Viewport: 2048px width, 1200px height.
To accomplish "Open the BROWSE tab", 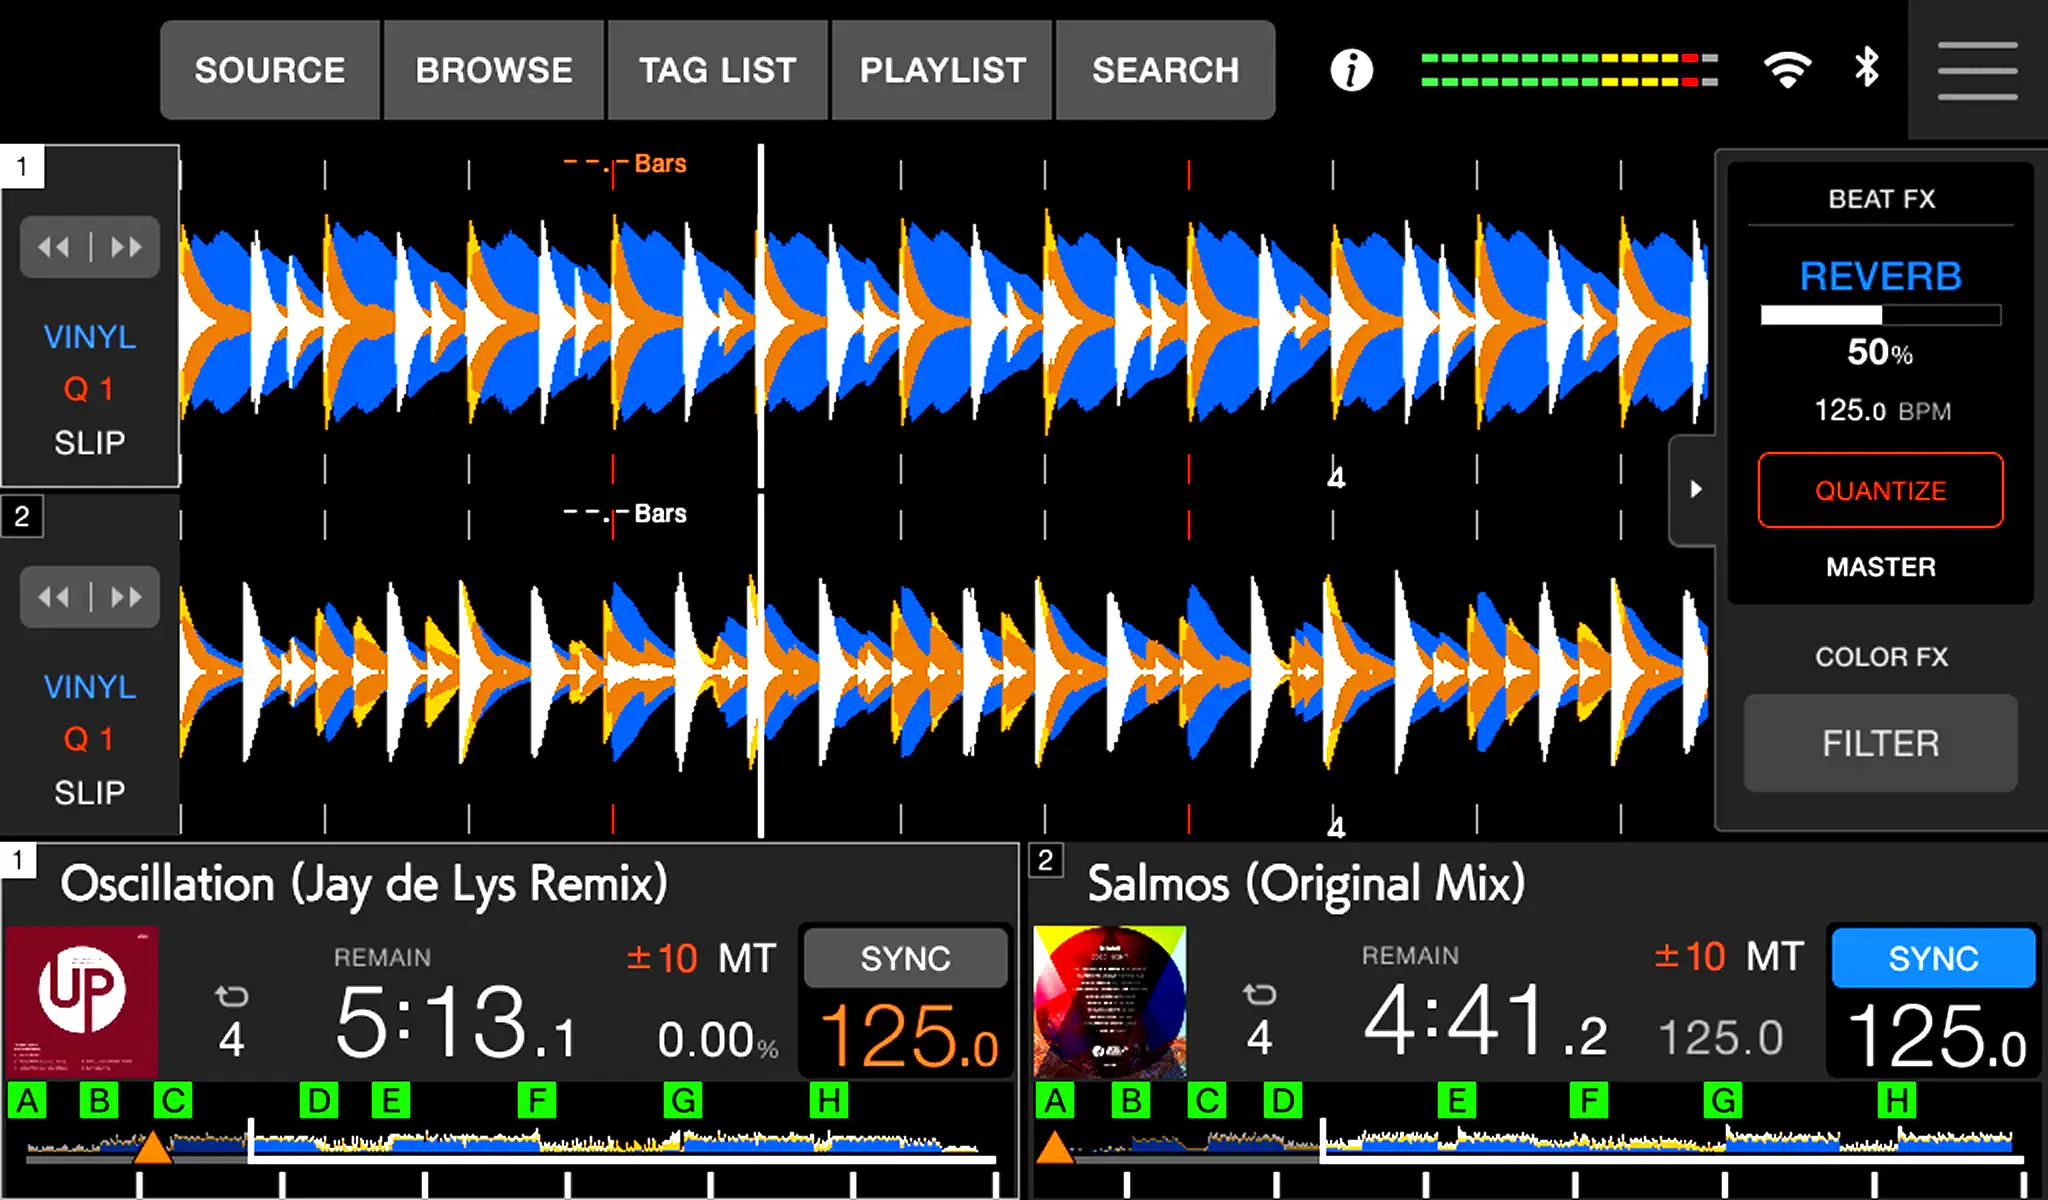I will pyautogui.click(x=494, y=70).
